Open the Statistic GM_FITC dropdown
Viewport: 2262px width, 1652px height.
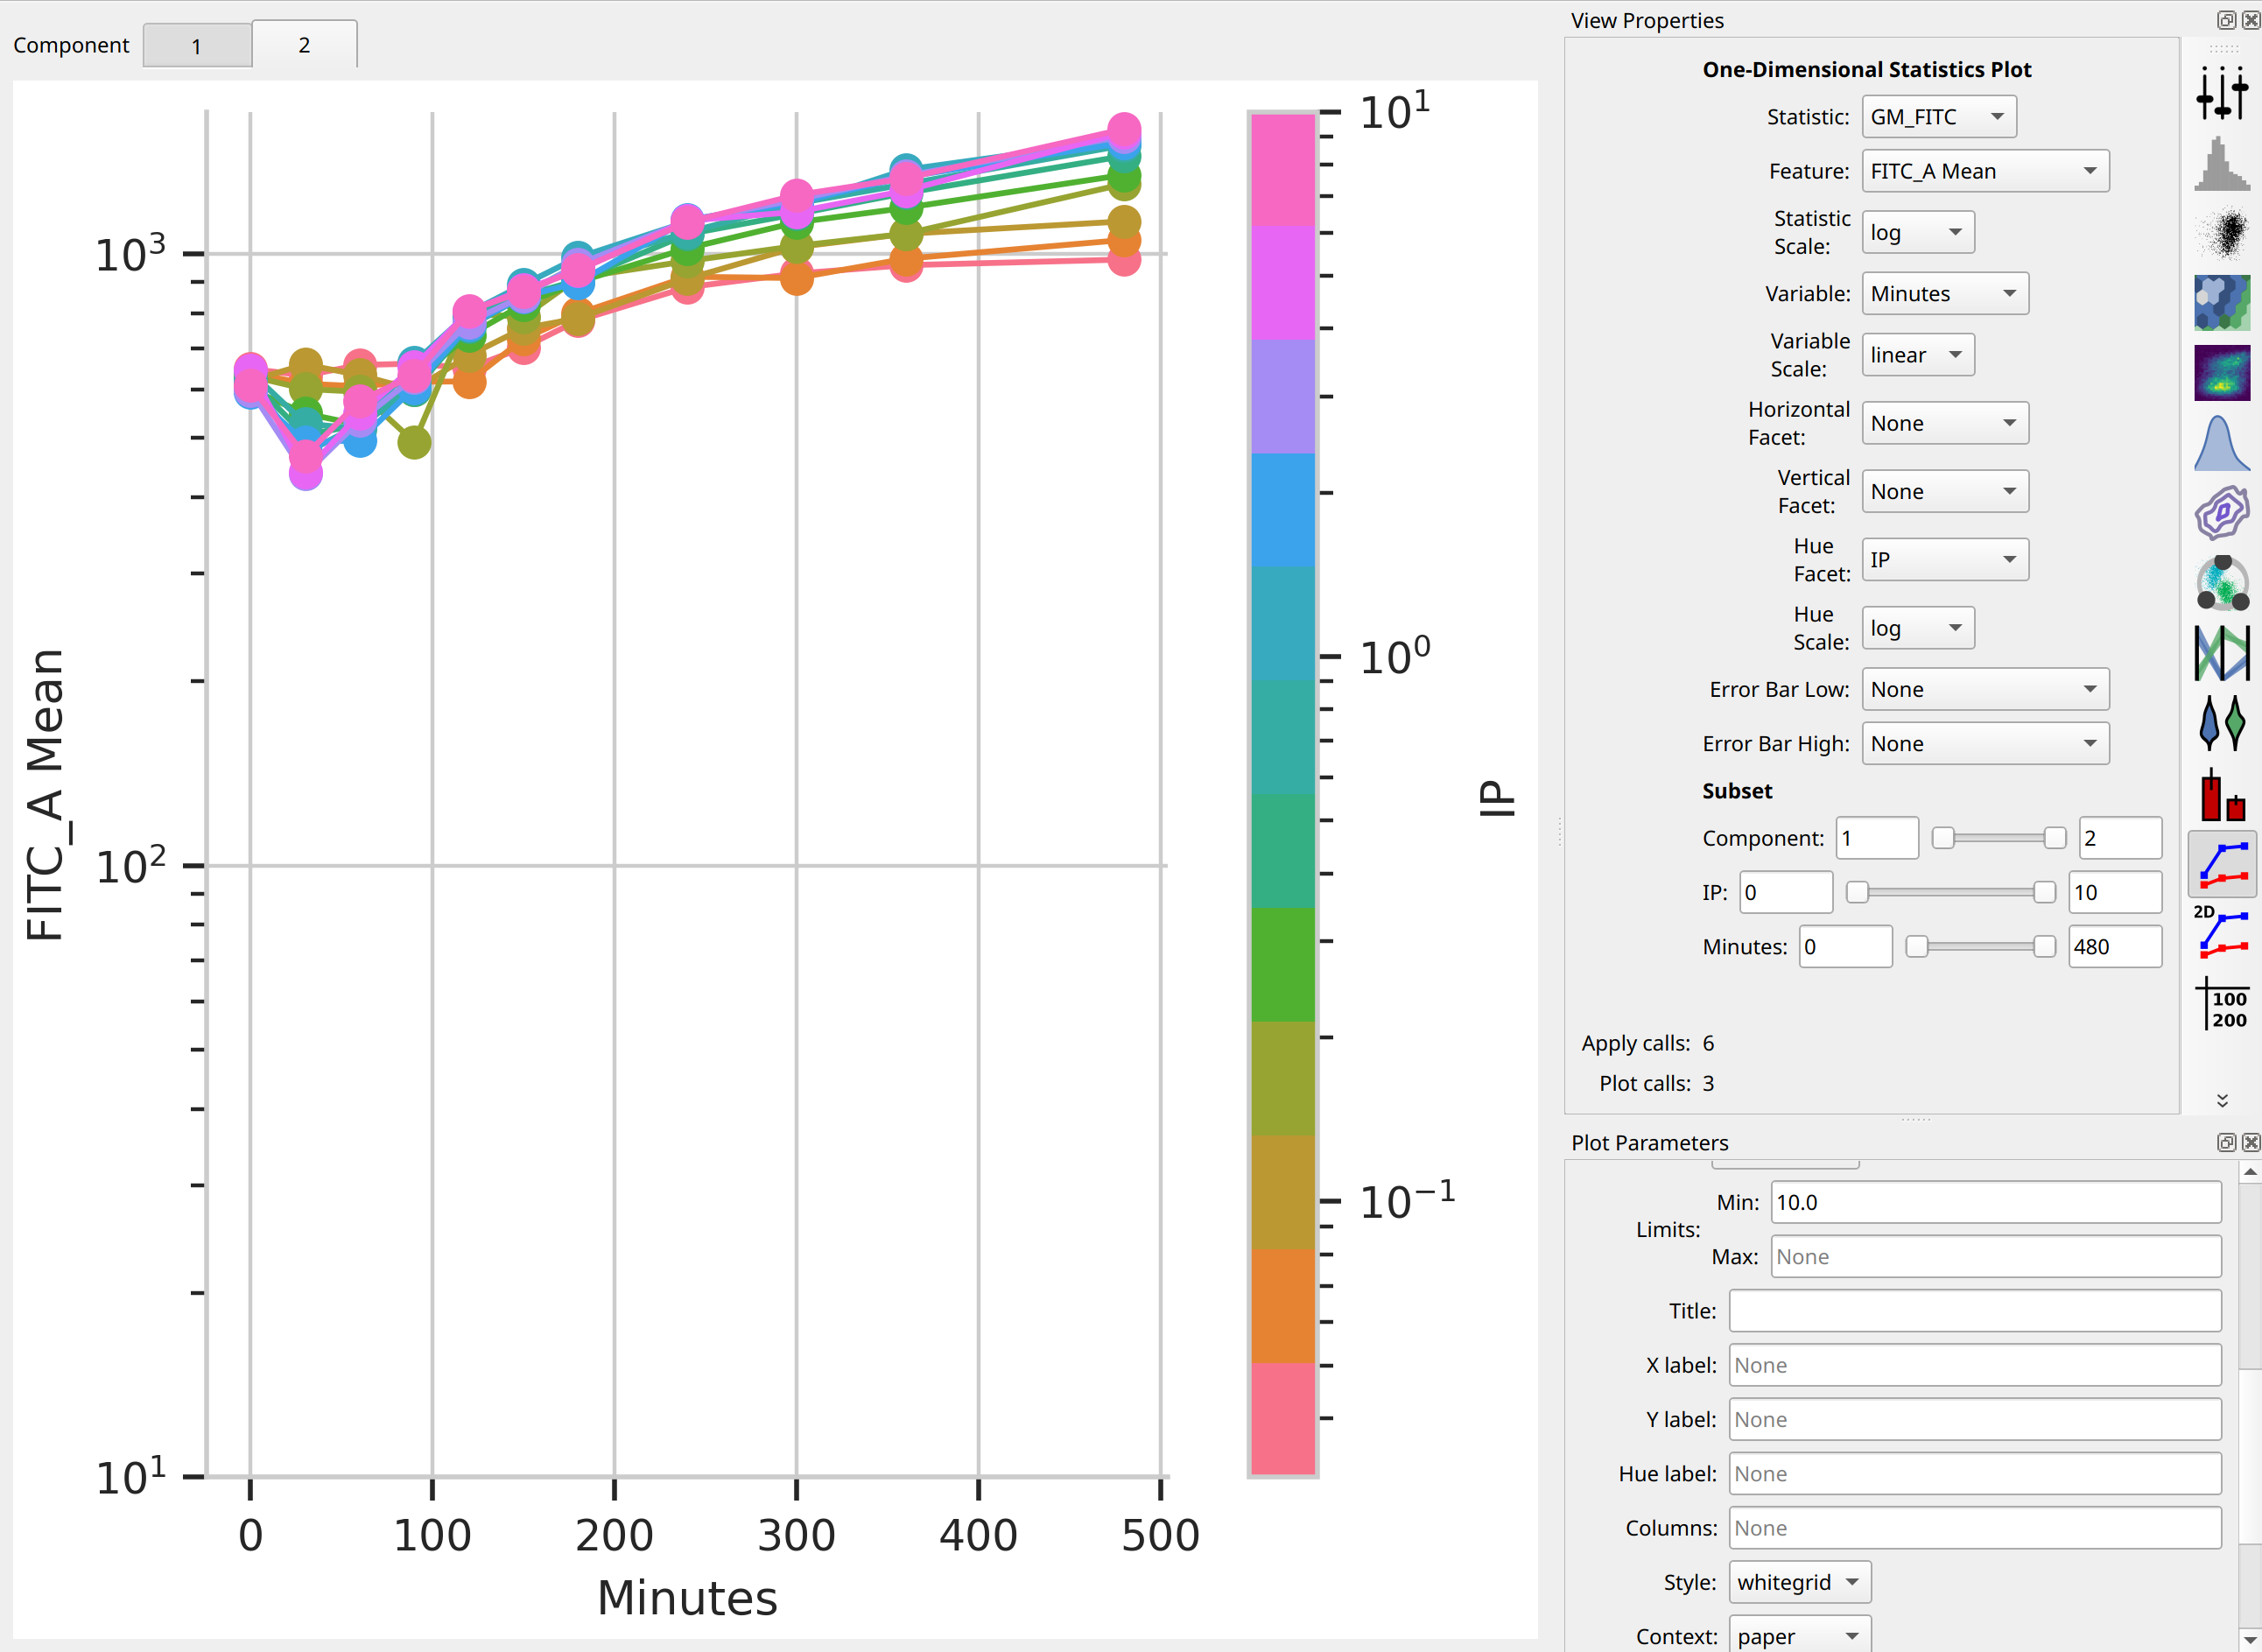click(1938, 117)
